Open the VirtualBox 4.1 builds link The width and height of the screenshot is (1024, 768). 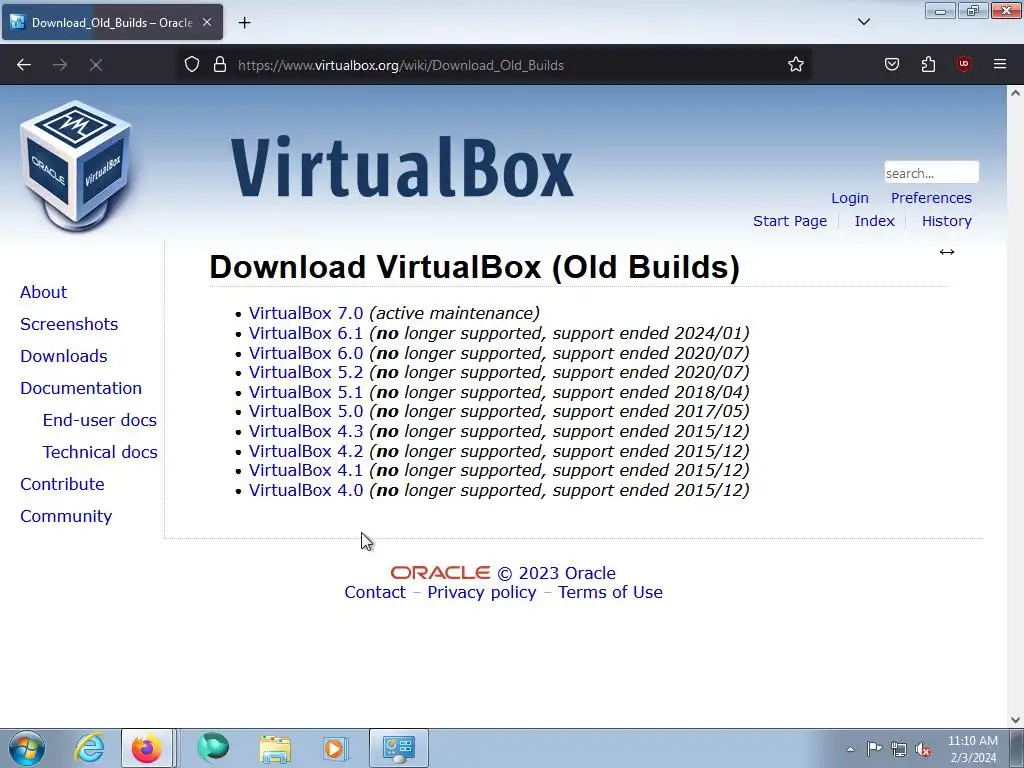[306, 470]
